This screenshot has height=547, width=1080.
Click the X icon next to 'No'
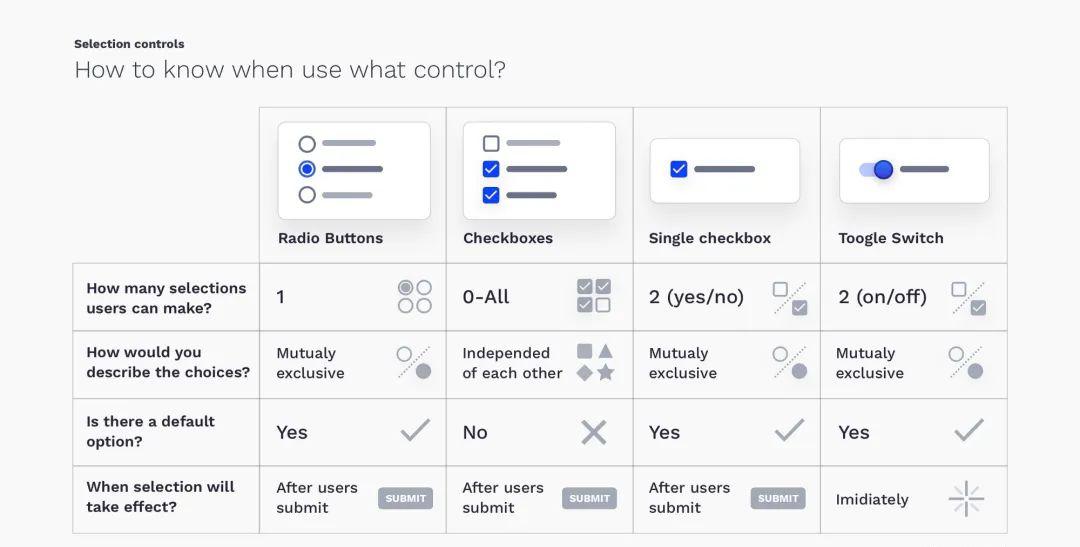pyautogui.click(x=594, y=433)
